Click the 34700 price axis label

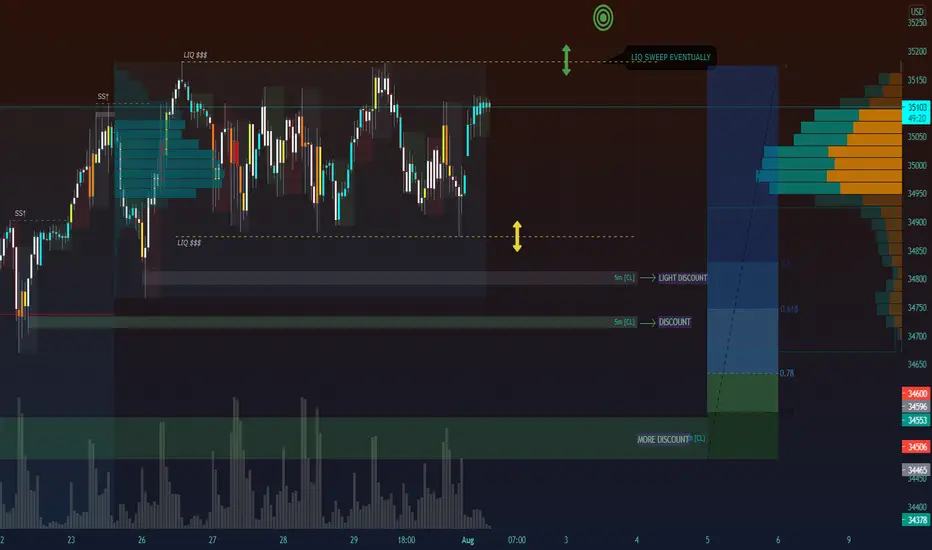click(917, 336)
